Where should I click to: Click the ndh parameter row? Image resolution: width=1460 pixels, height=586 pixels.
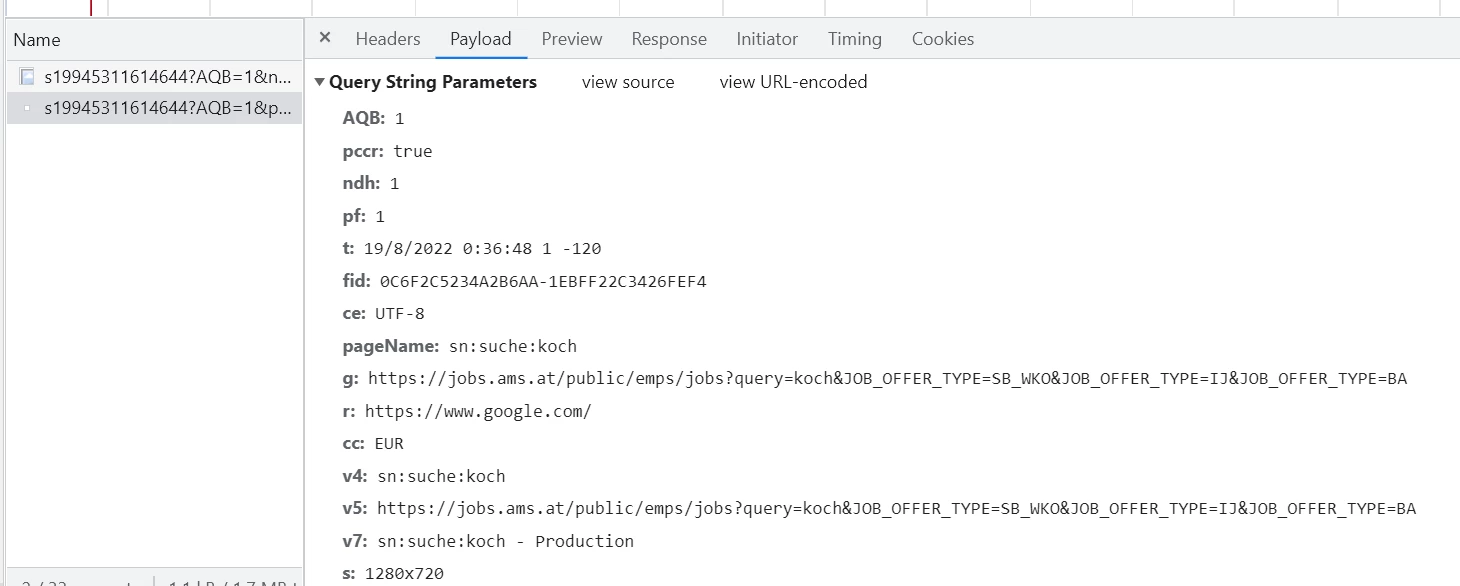coord(371,184)
